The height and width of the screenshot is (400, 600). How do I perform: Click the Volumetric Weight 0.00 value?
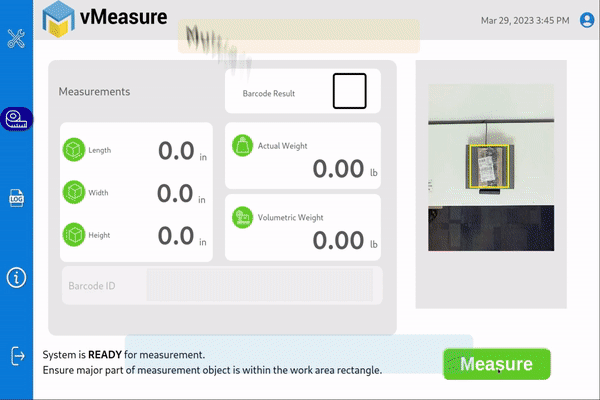click(338, 240)
